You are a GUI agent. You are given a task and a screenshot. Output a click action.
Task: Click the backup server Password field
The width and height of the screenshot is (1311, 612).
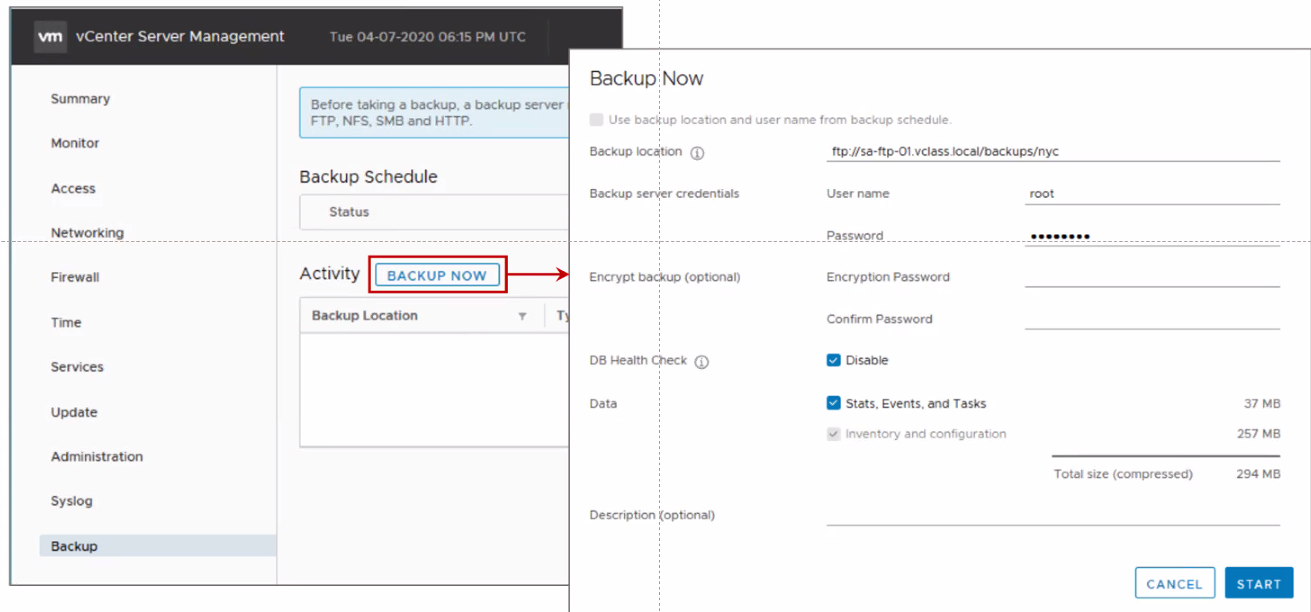tap(1152, 236)
